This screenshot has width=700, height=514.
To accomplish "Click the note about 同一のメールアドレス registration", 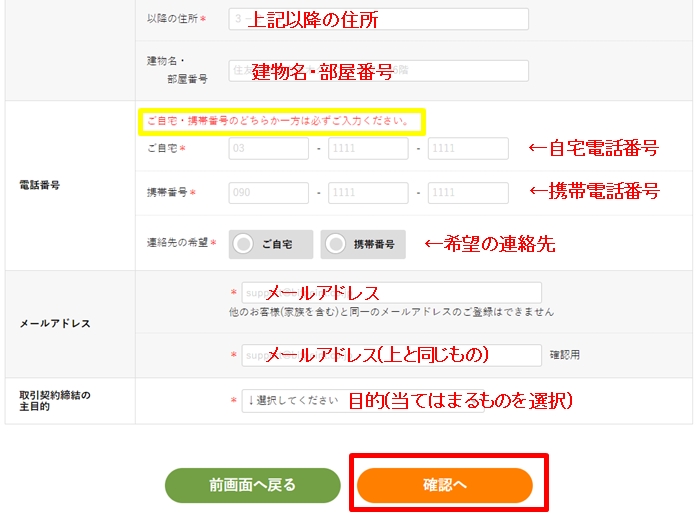I will (x=392, y=312).
